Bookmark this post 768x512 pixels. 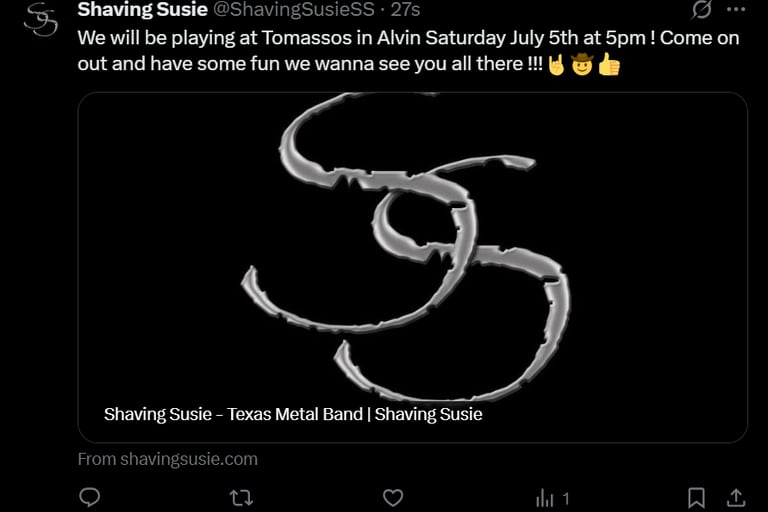click(x=696, y=498)
